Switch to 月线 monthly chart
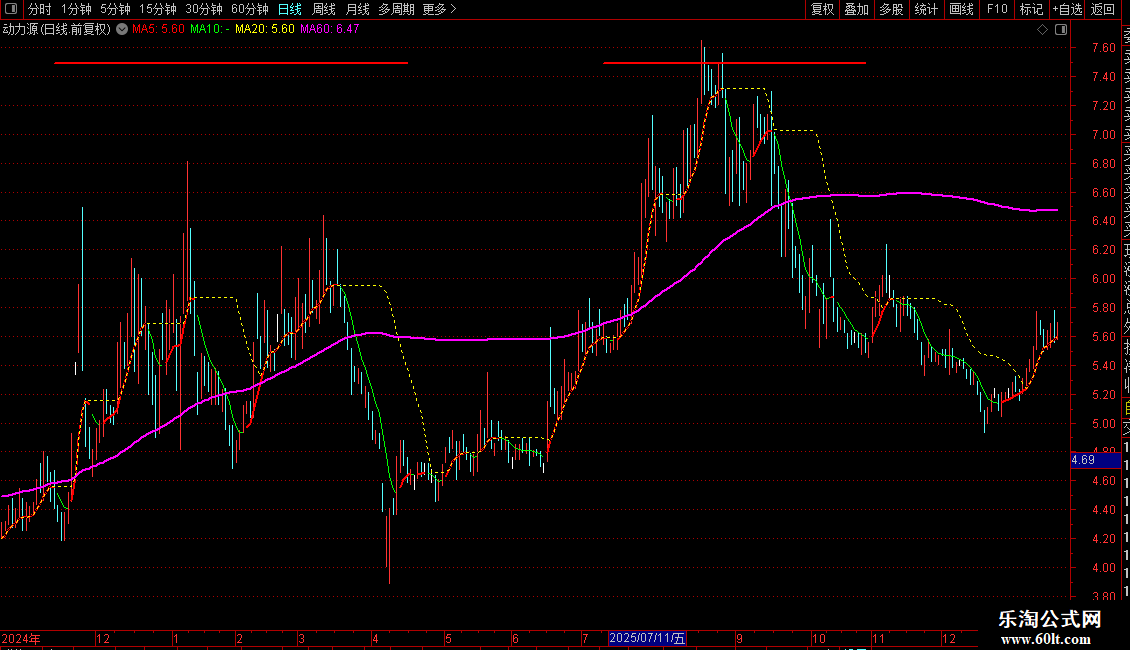Viewport: 1130px width, 650px height. point(357,9)
